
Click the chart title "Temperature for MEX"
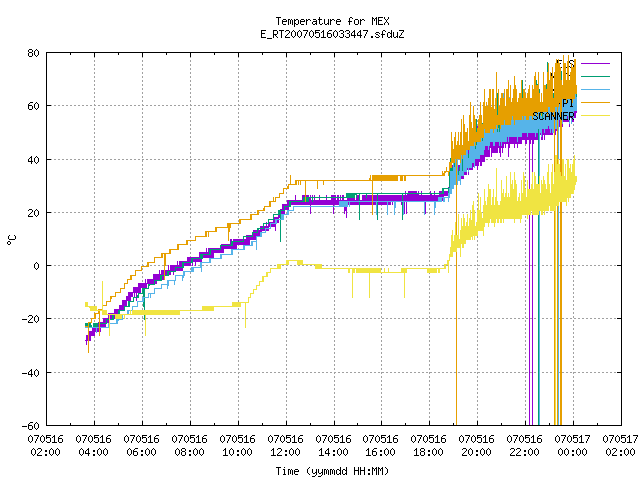point(332,21)
